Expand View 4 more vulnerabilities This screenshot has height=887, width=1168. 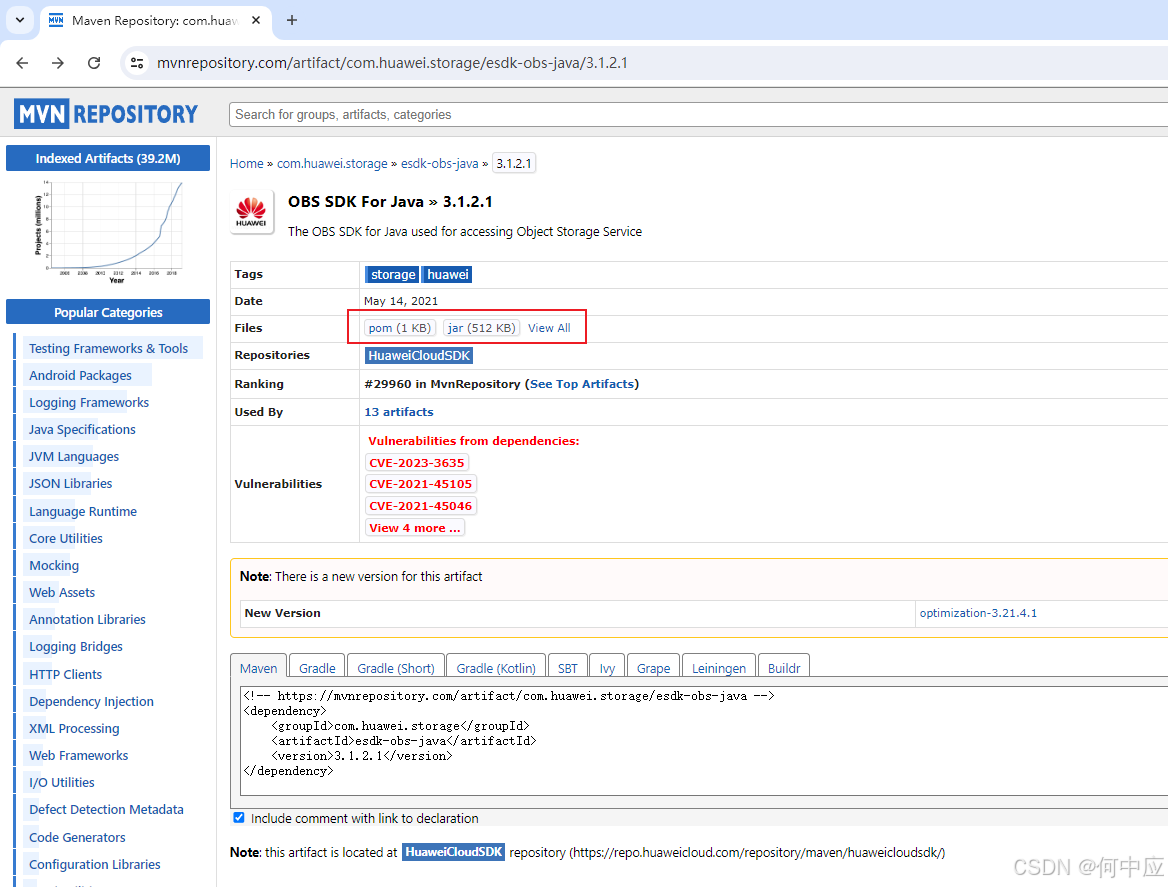pos(415,528)
